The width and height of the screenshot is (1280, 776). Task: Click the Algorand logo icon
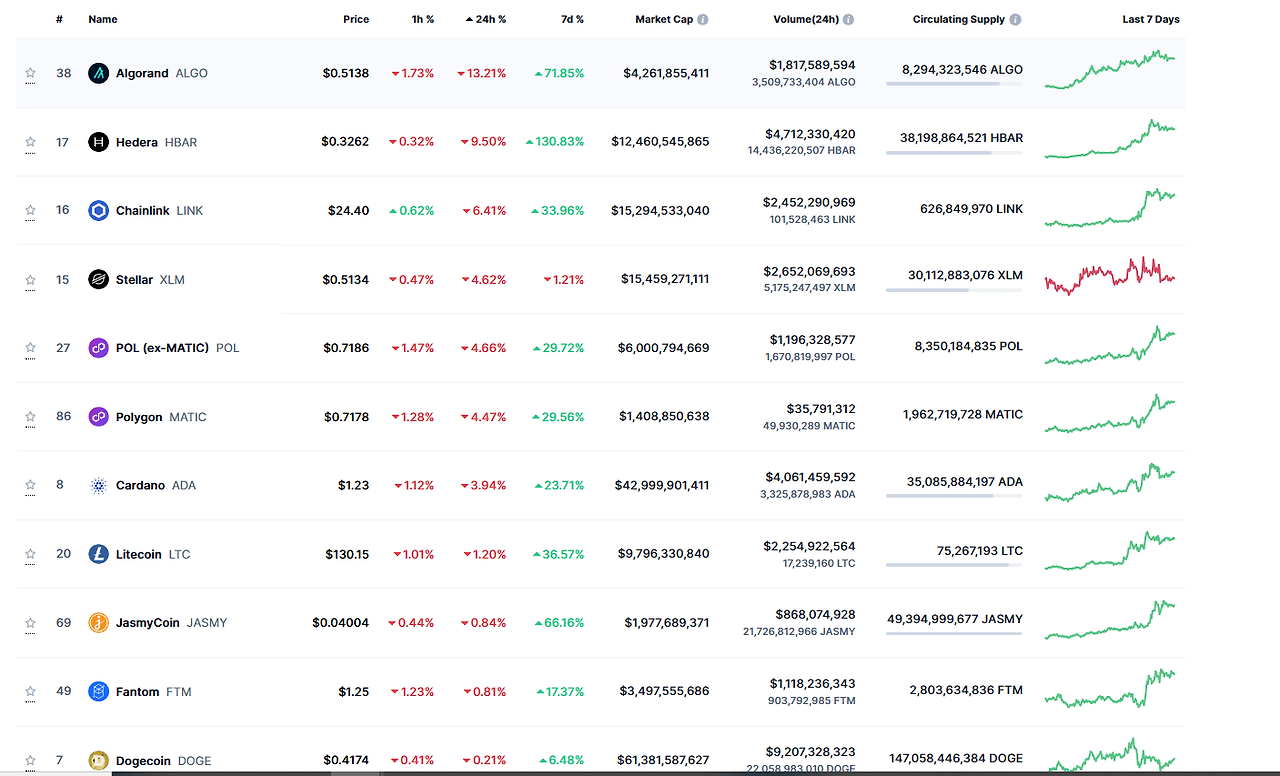98,73
